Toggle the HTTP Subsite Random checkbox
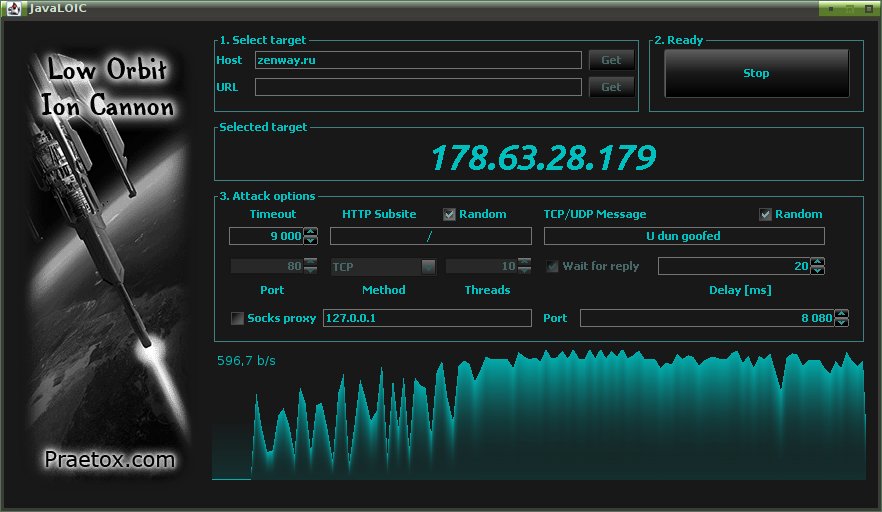 [449, 214]
